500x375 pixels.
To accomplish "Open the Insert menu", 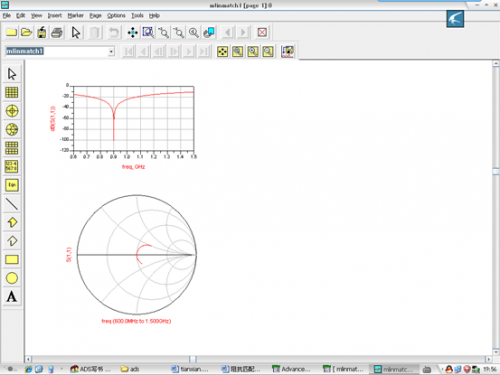I will pyautogui.click(x=55, y=16).
